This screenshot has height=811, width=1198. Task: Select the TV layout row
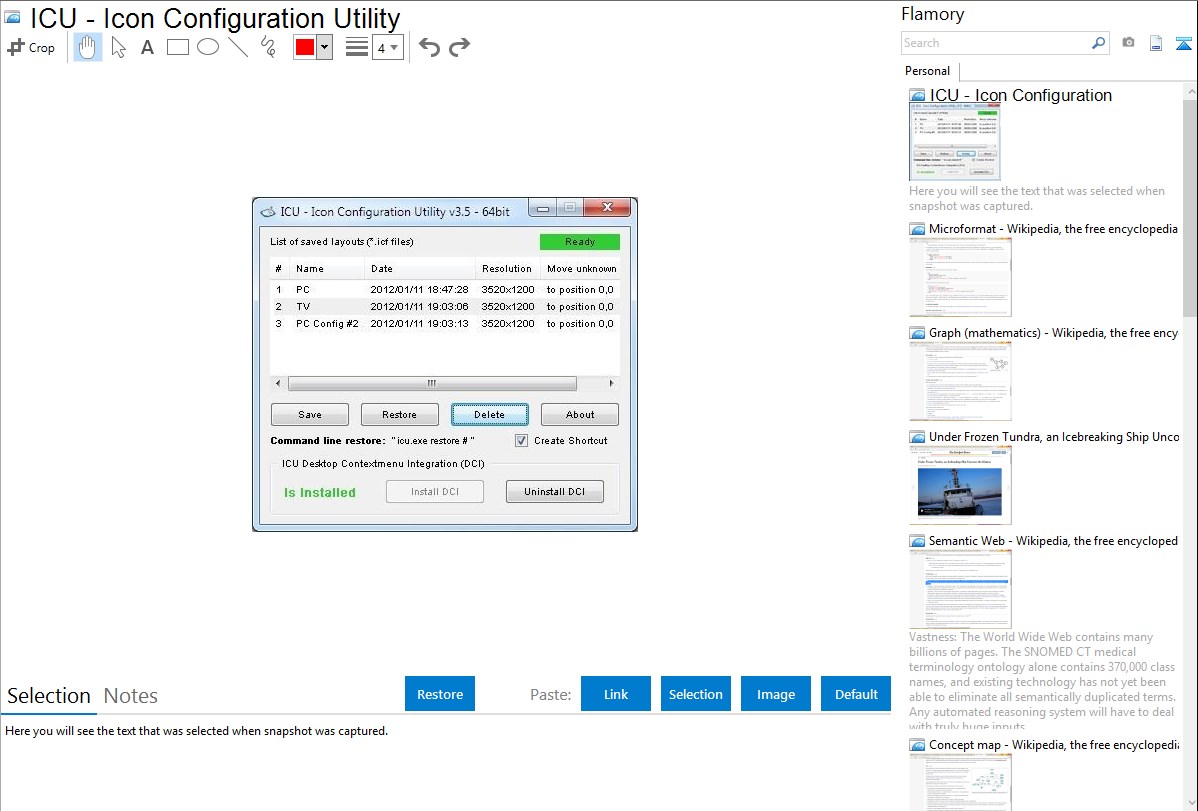[x=445, y=307]
